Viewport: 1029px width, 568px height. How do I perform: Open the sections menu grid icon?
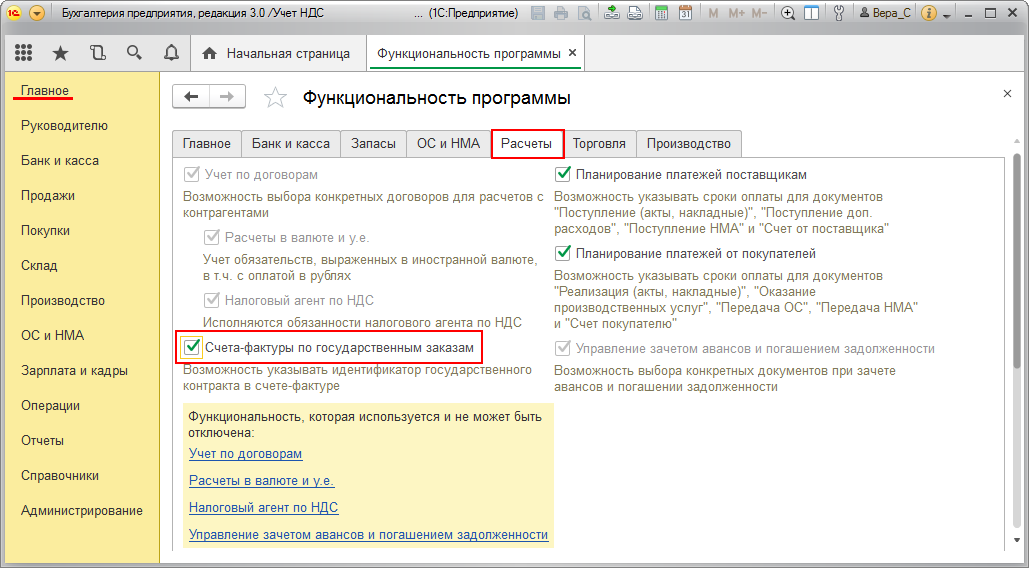[x=23, y=53]
